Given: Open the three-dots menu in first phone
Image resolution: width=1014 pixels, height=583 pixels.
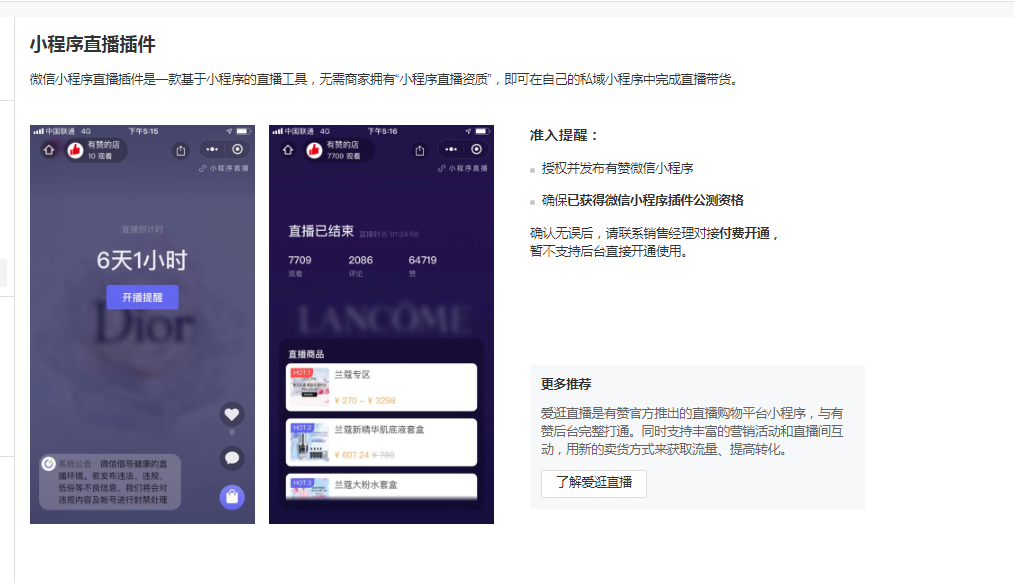Looking at the screenshot, I should pyautogui.click(x=212, y=149).
